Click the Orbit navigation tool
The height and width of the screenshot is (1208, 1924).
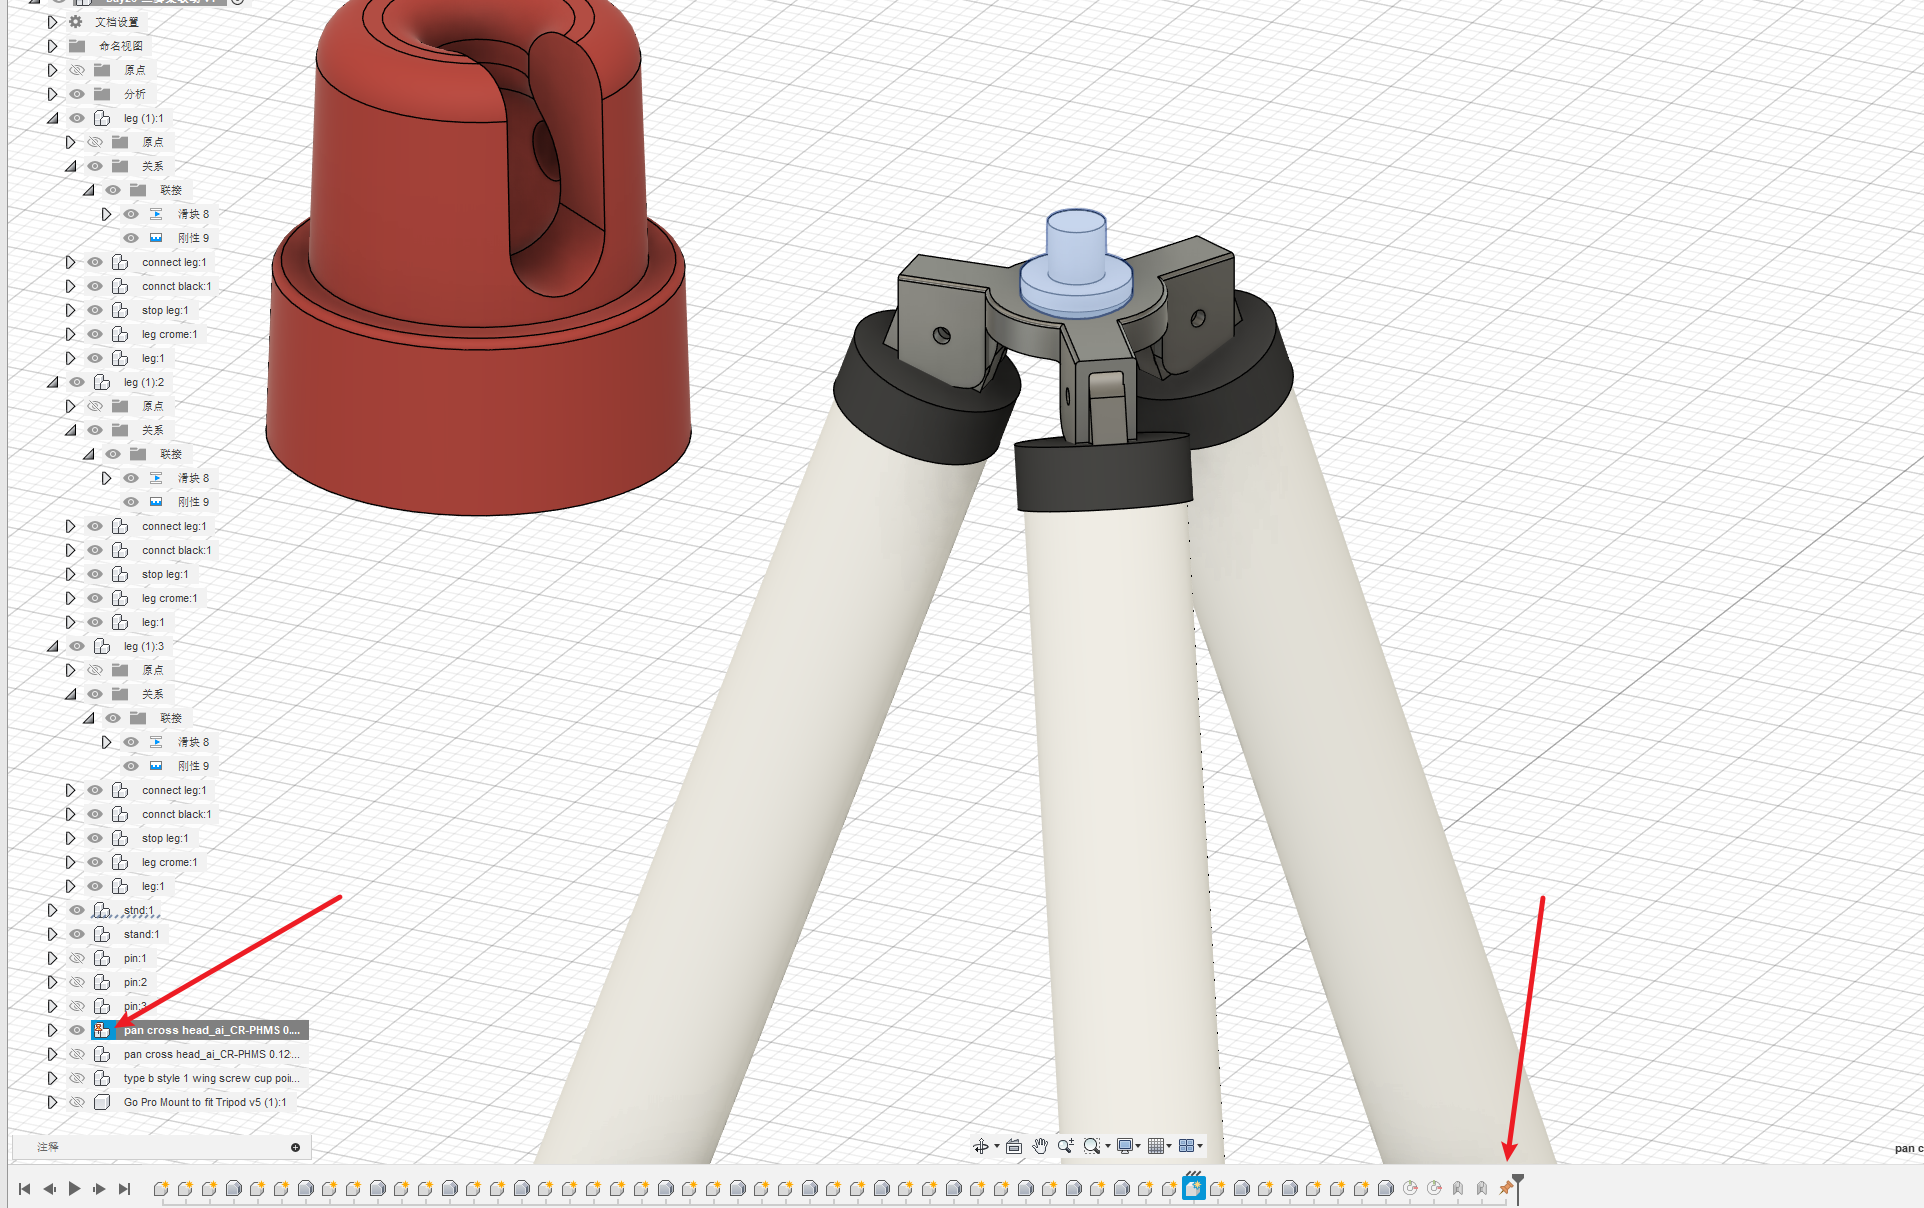pyautogui.click(x=980, y=1146)
